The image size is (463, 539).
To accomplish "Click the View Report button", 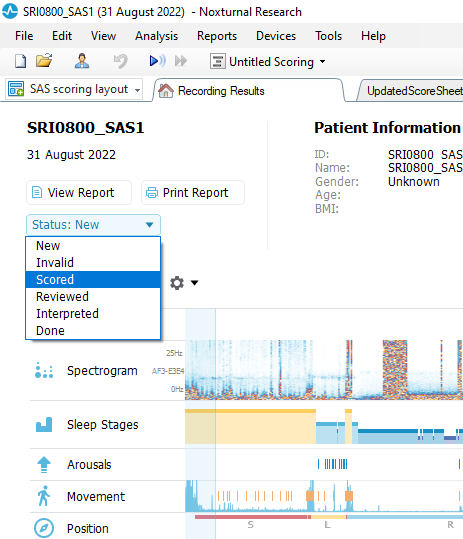I will [79, 192].
